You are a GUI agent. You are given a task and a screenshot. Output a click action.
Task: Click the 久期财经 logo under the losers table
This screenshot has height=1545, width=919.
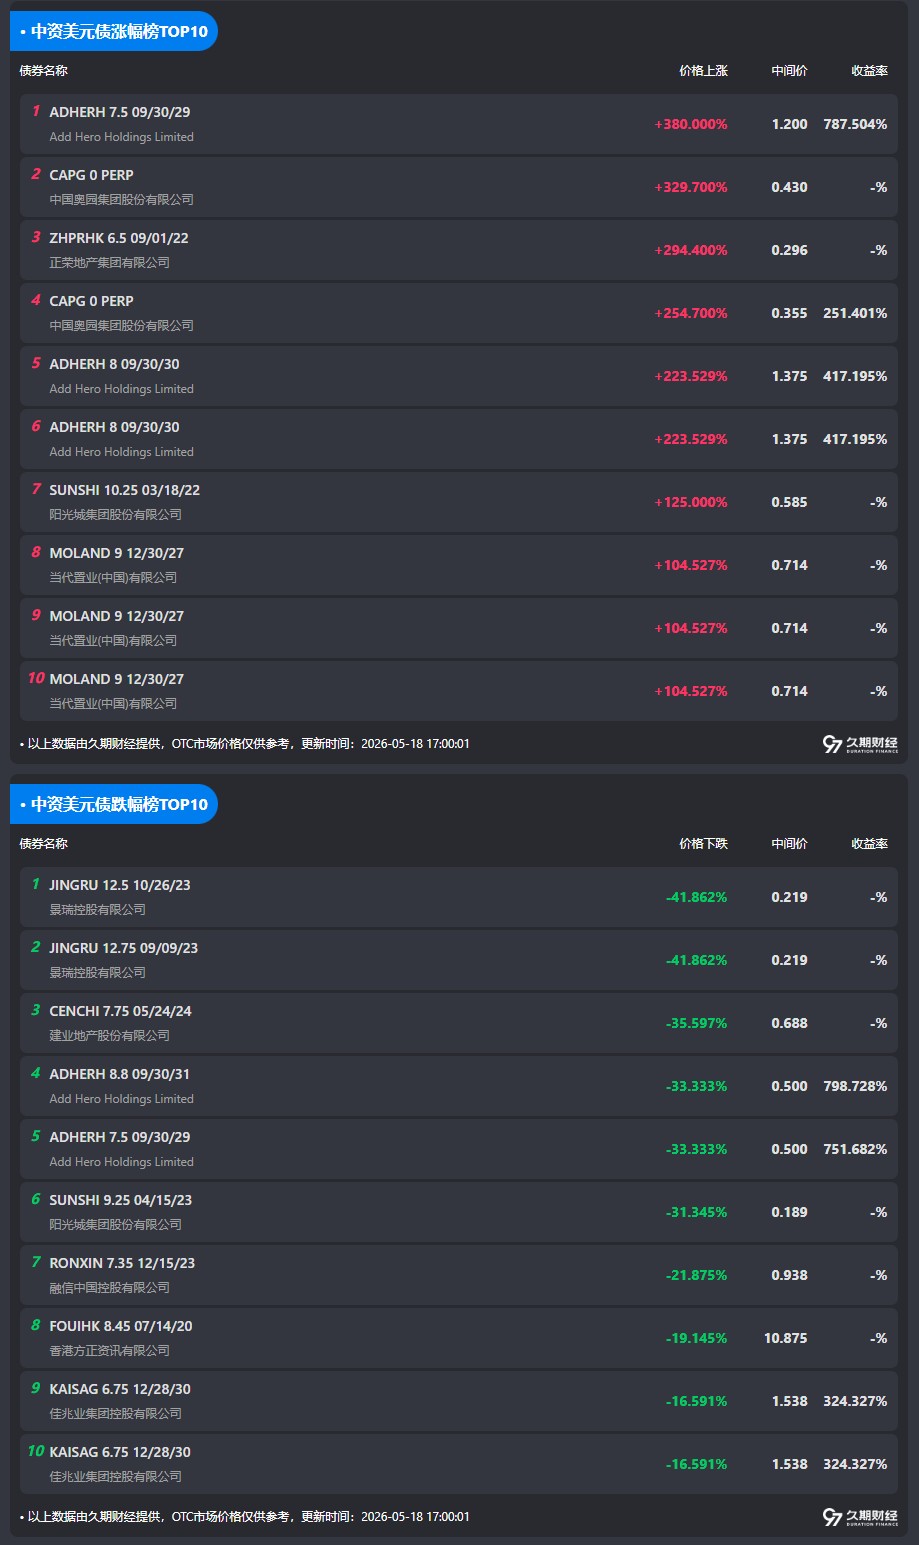860,1517
